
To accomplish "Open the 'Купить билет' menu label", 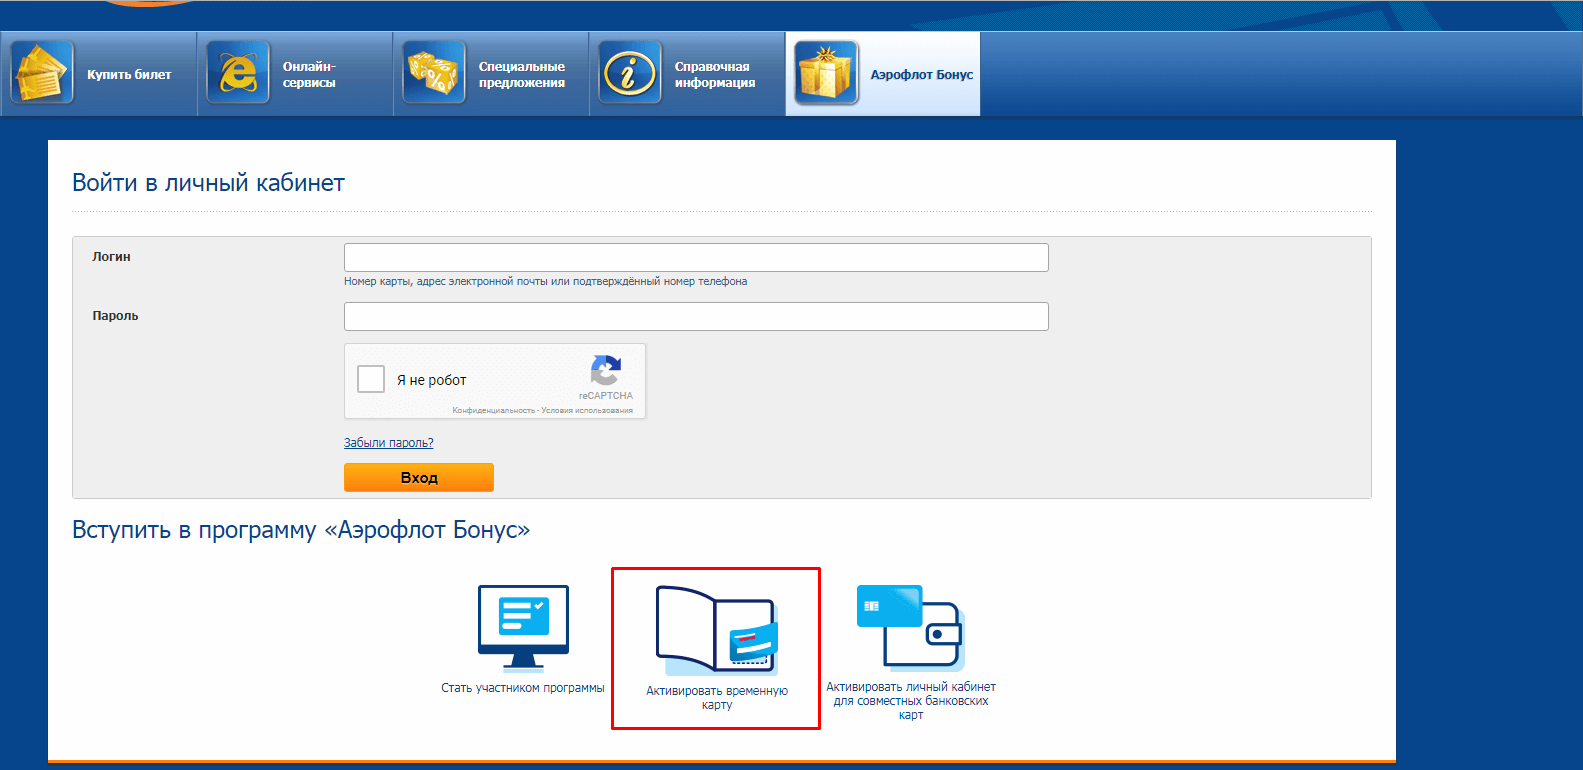I will tap(129, 75).
